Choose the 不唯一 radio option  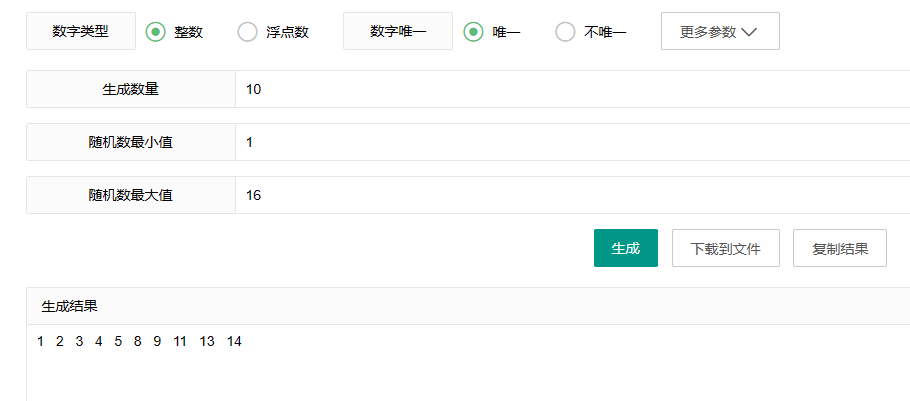point(565,31)
